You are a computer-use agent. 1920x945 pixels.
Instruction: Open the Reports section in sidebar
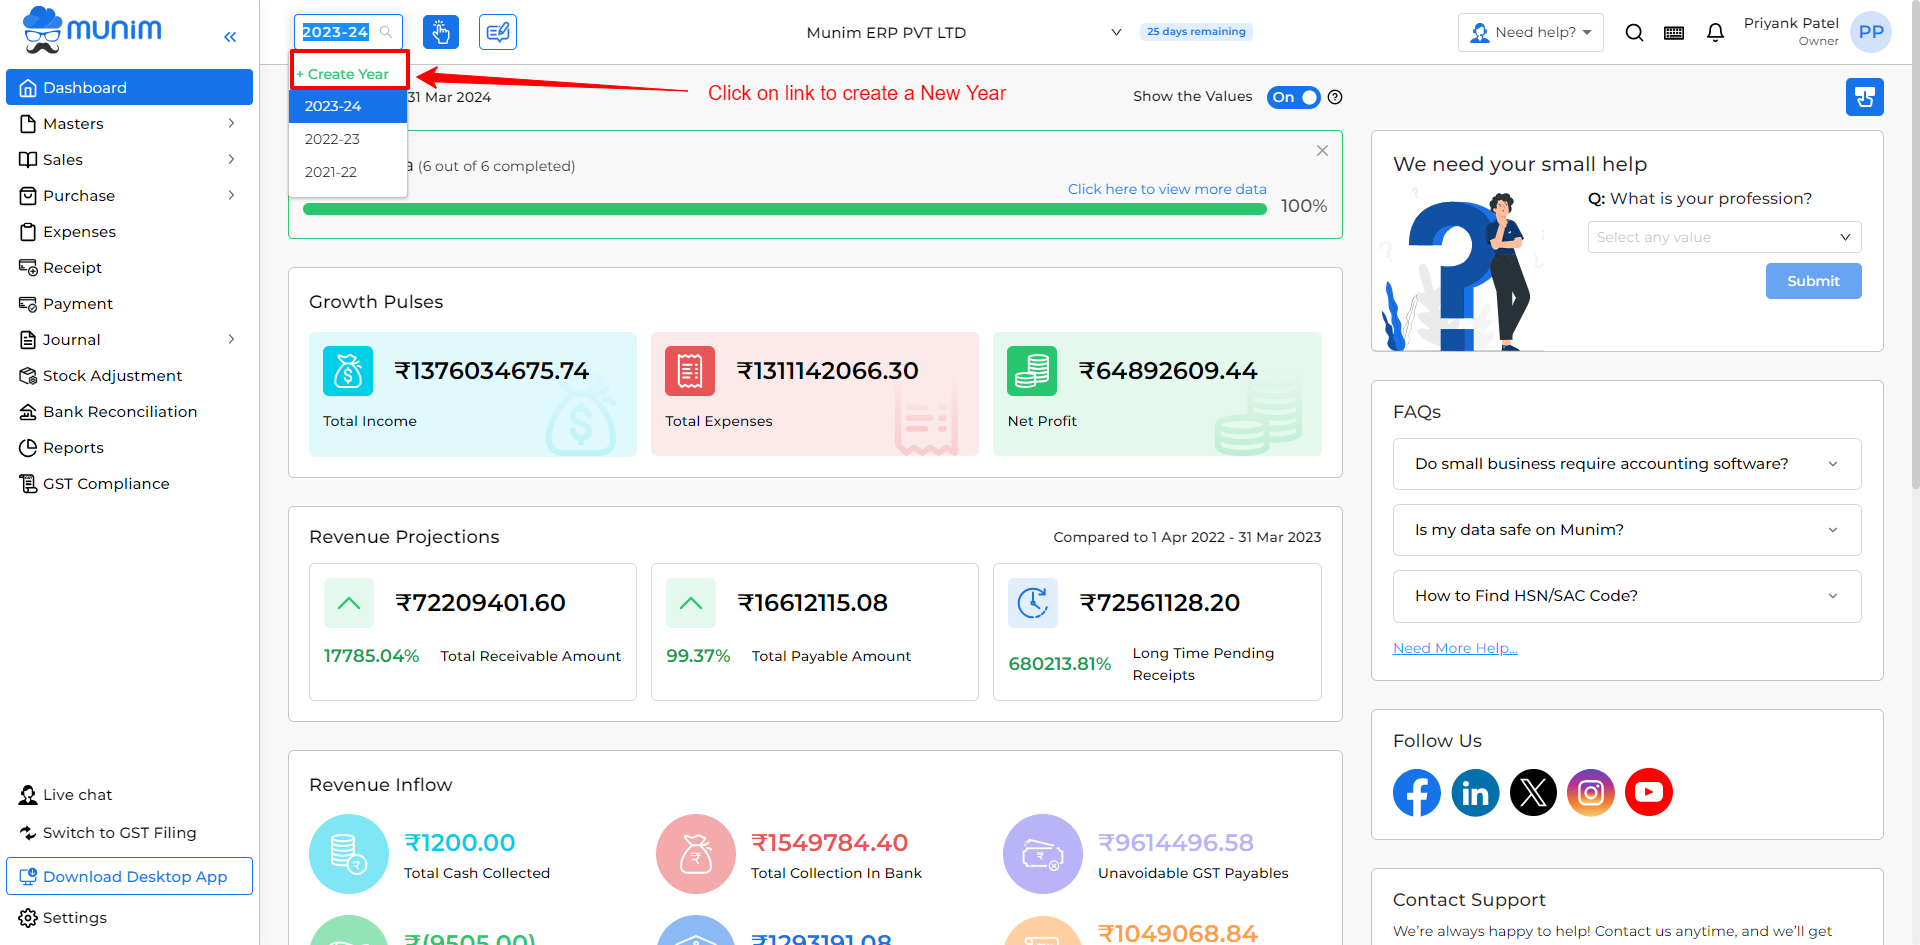click(x=73, y=447)
